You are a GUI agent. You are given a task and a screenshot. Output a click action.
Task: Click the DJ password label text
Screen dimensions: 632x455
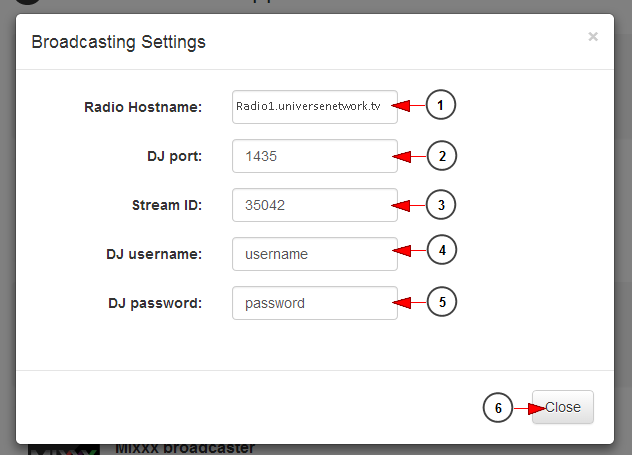[155, 303]
